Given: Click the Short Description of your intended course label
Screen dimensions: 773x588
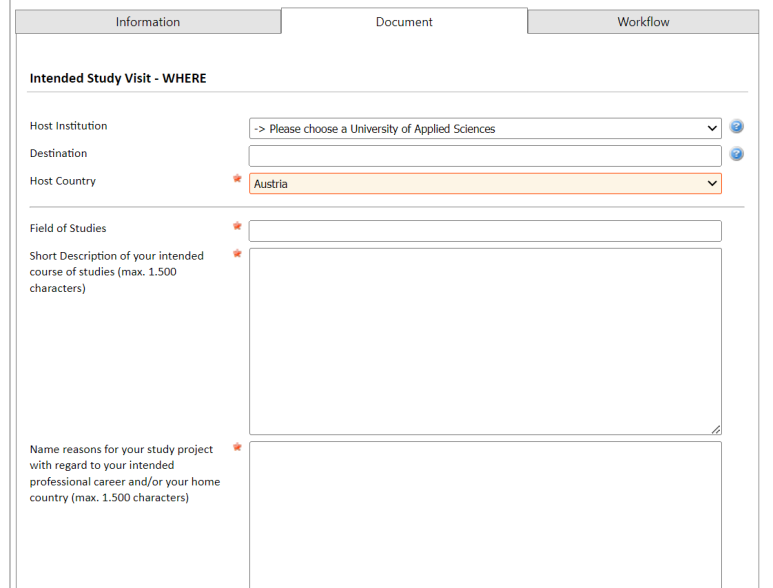Looking at the screenshot, I should click(116, 272).
